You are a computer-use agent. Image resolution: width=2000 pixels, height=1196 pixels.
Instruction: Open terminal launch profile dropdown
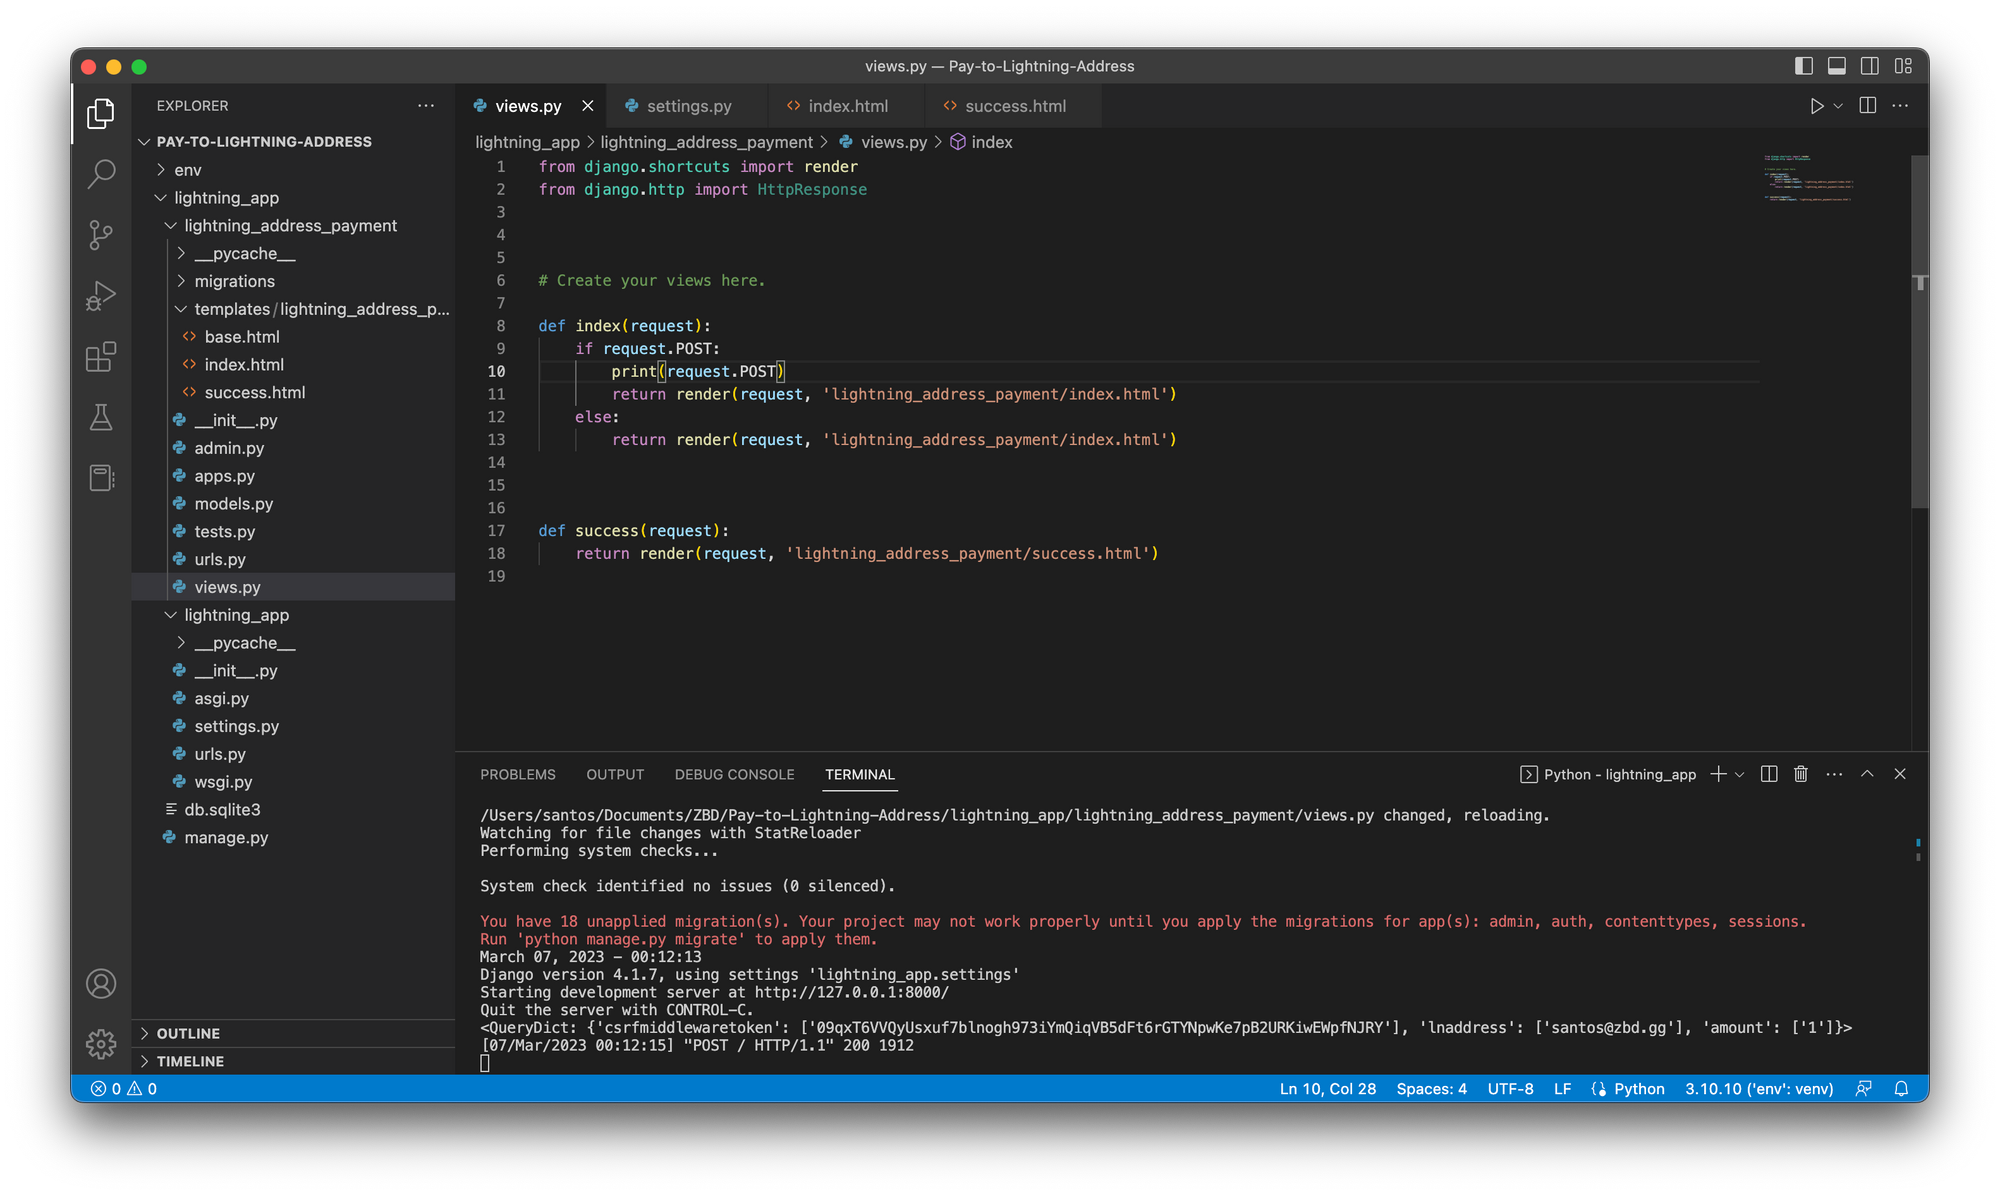click(1740, 774)
